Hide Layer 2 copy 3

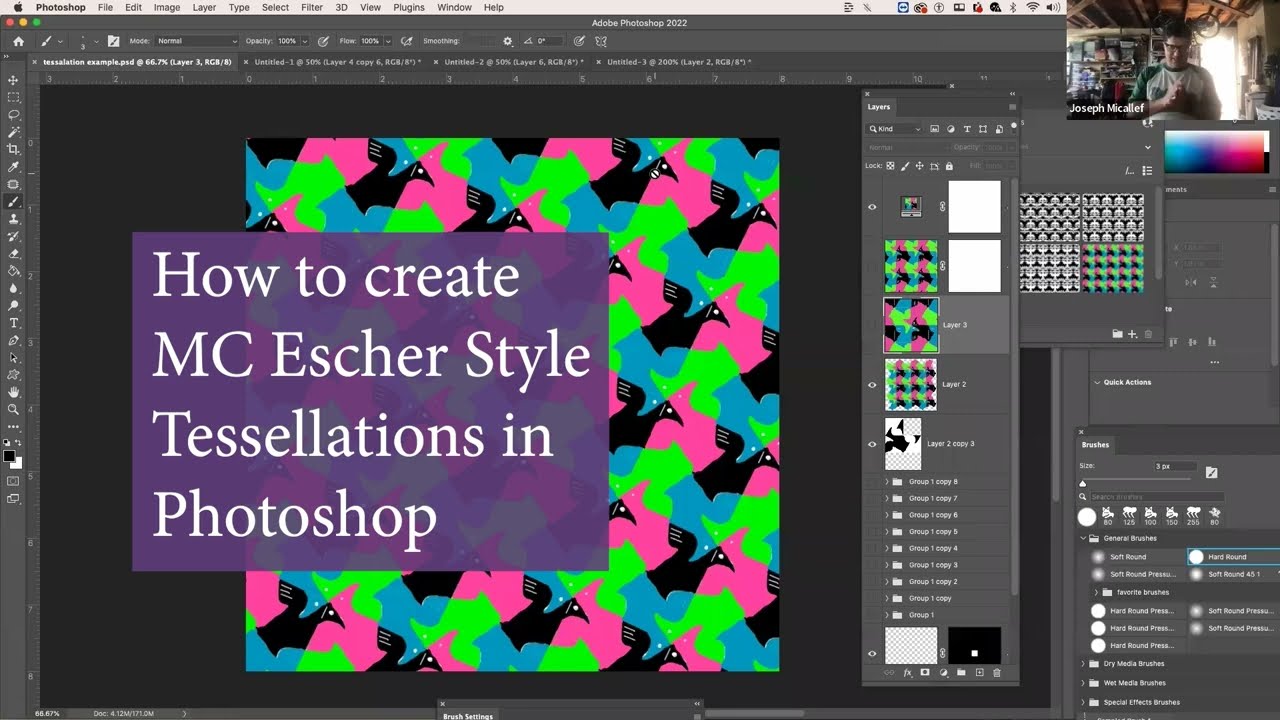point(872,444)
